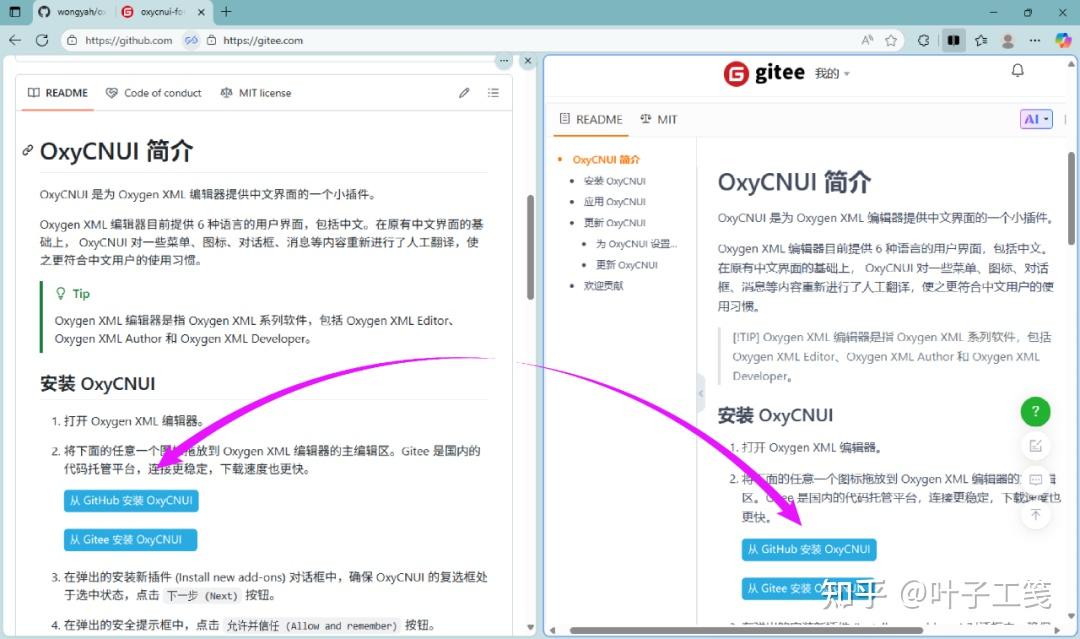Select README tab in Gitee pane
The image size is (1080, 639).
tap(591, 119)
